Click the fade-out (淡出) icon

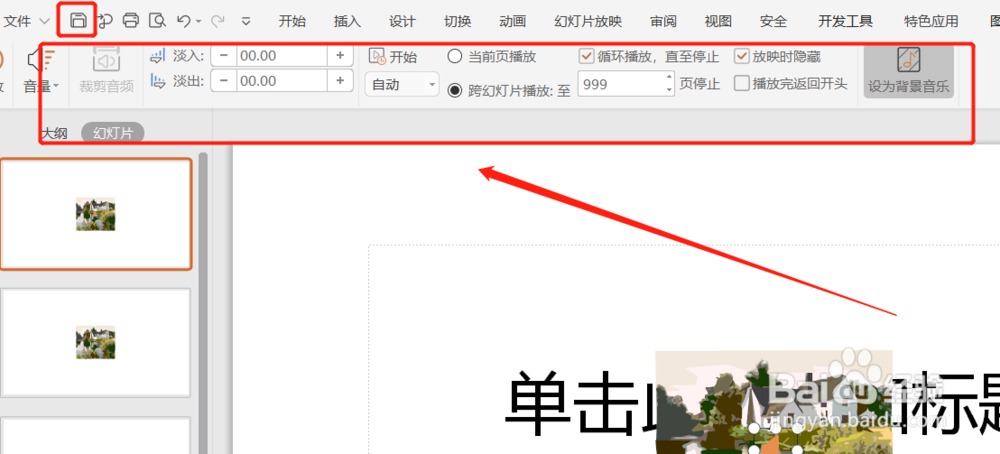[158, 81]
